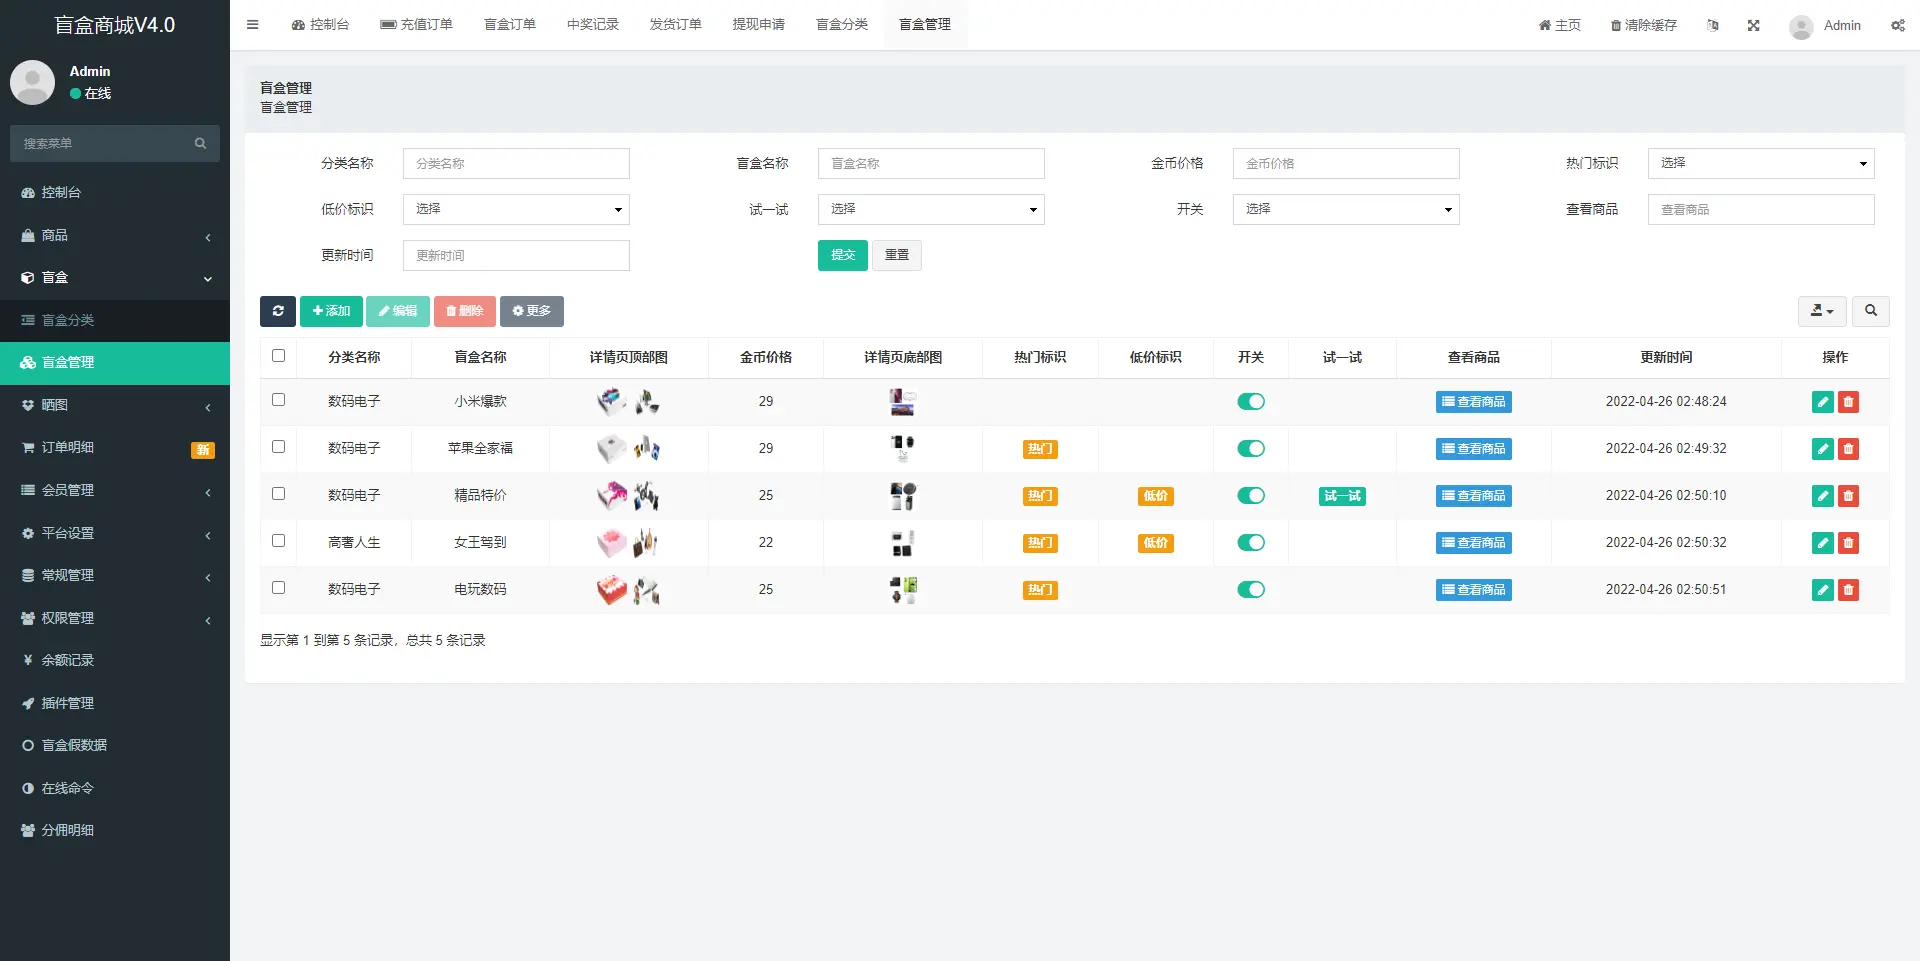
Task: Click the refresh icon above the table
Action: click(277, 311)
